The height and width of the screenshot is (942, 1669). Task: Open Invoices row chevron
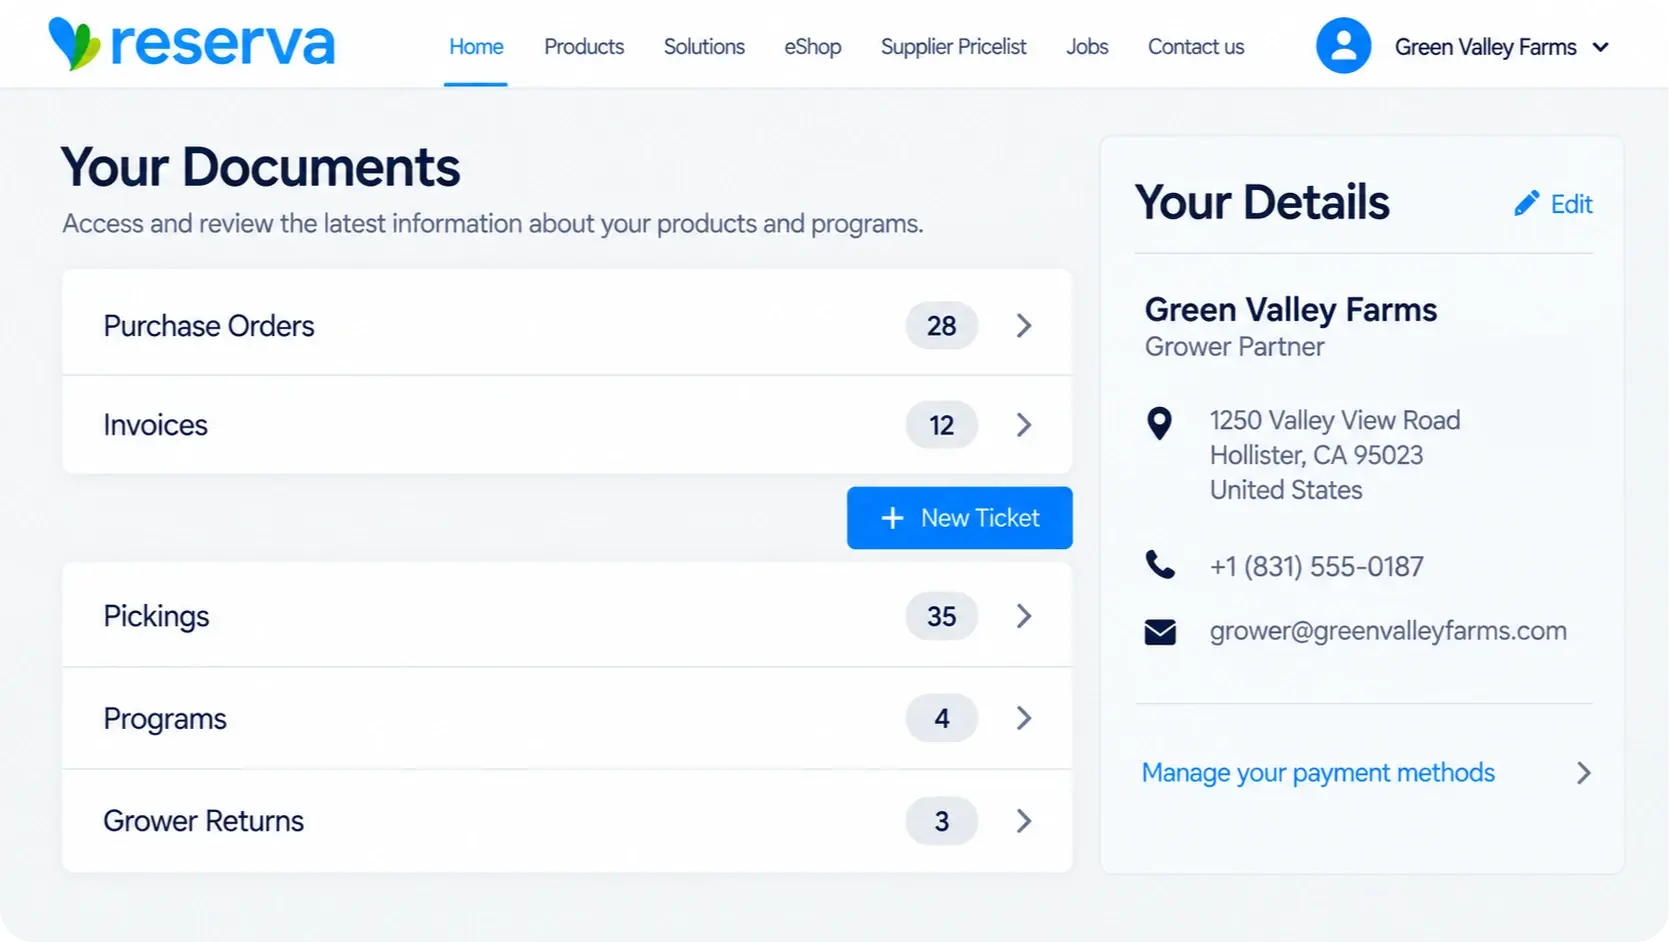point(1023,425)
